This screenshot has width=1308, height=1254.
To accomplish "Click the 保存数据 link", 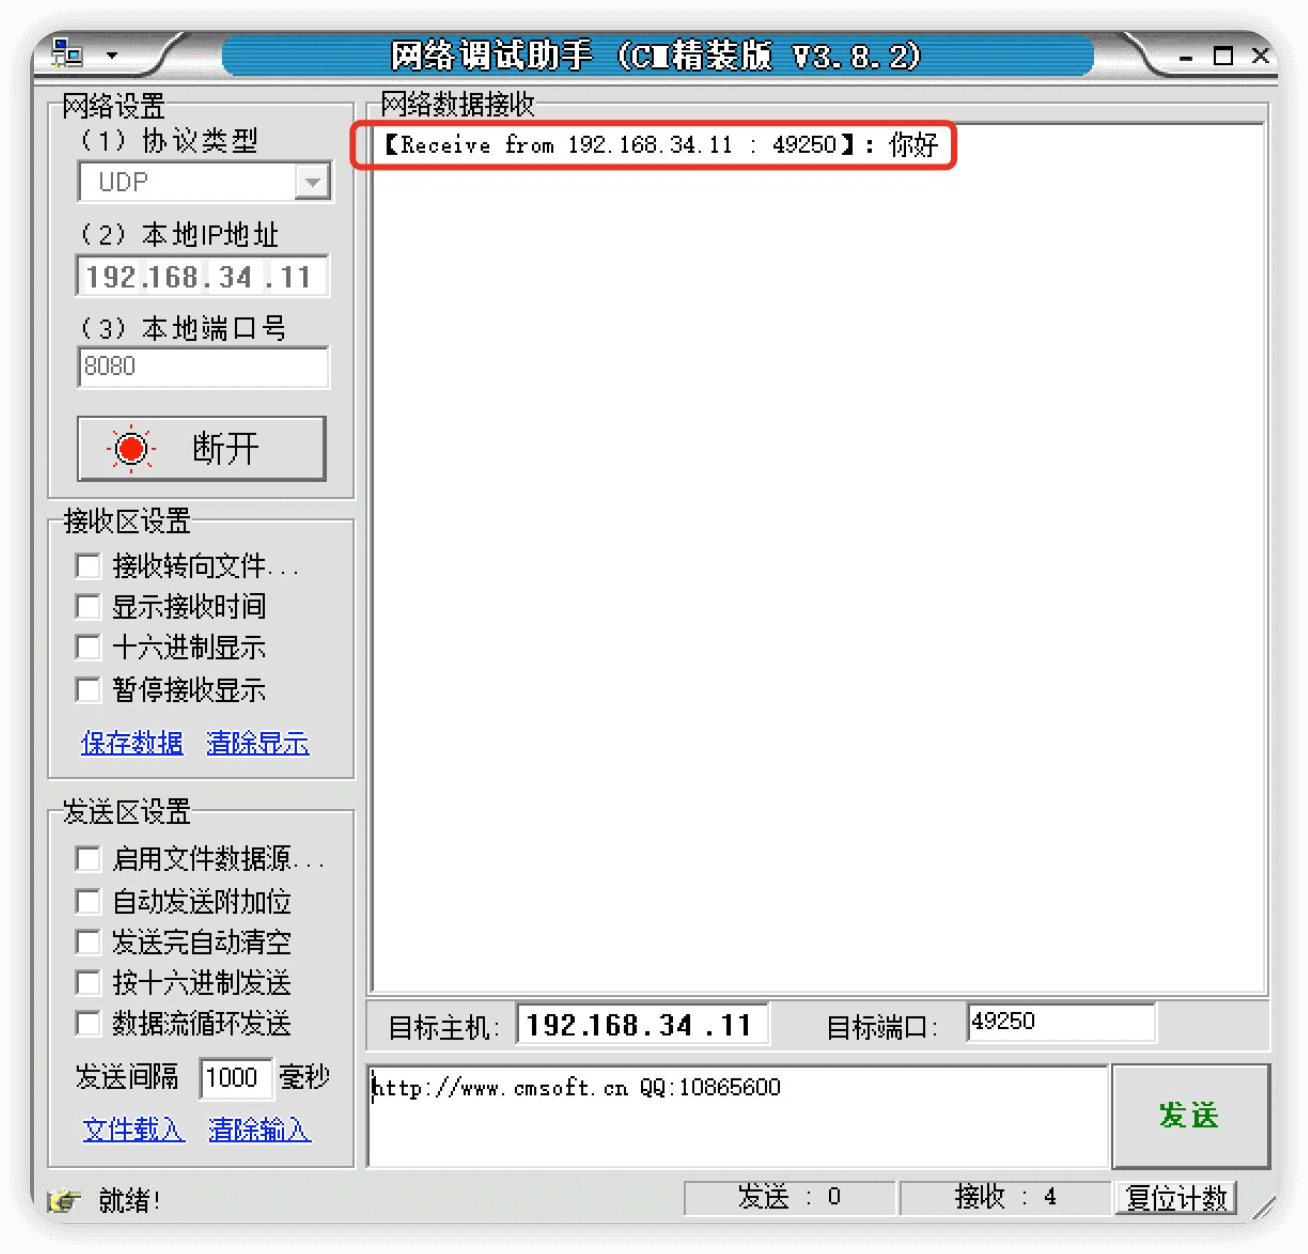I will point(132,743).
